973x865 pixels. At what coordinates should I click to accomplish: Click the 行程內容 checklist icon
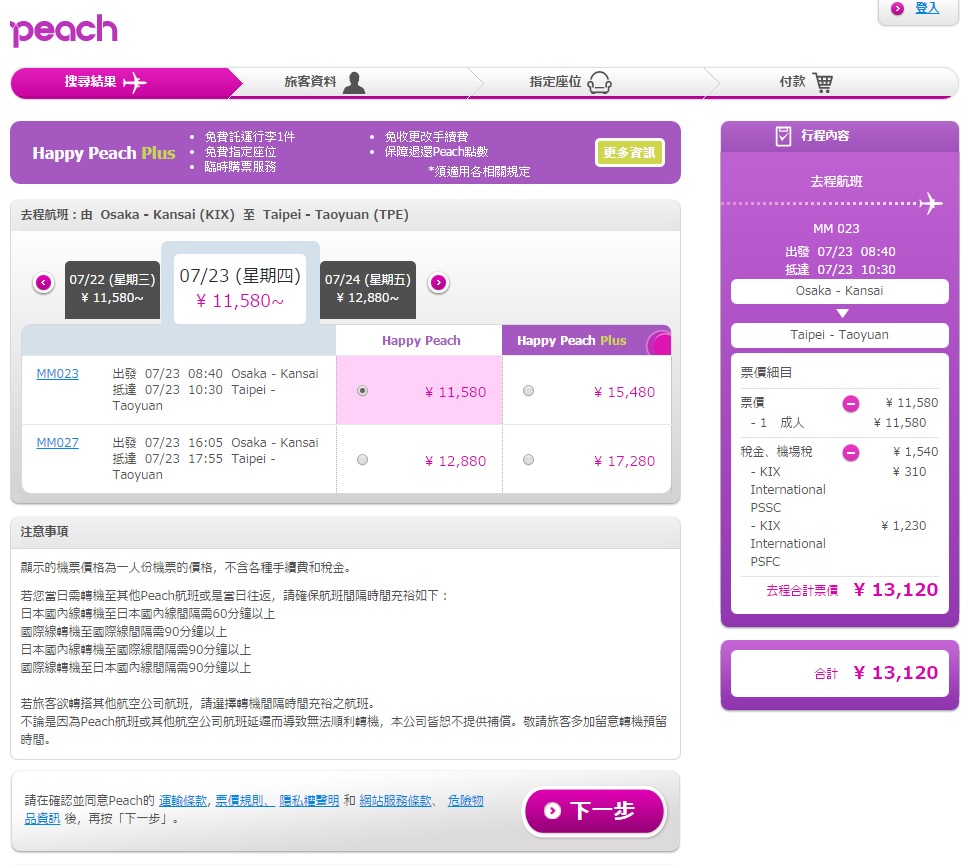(x=783, y=136)
